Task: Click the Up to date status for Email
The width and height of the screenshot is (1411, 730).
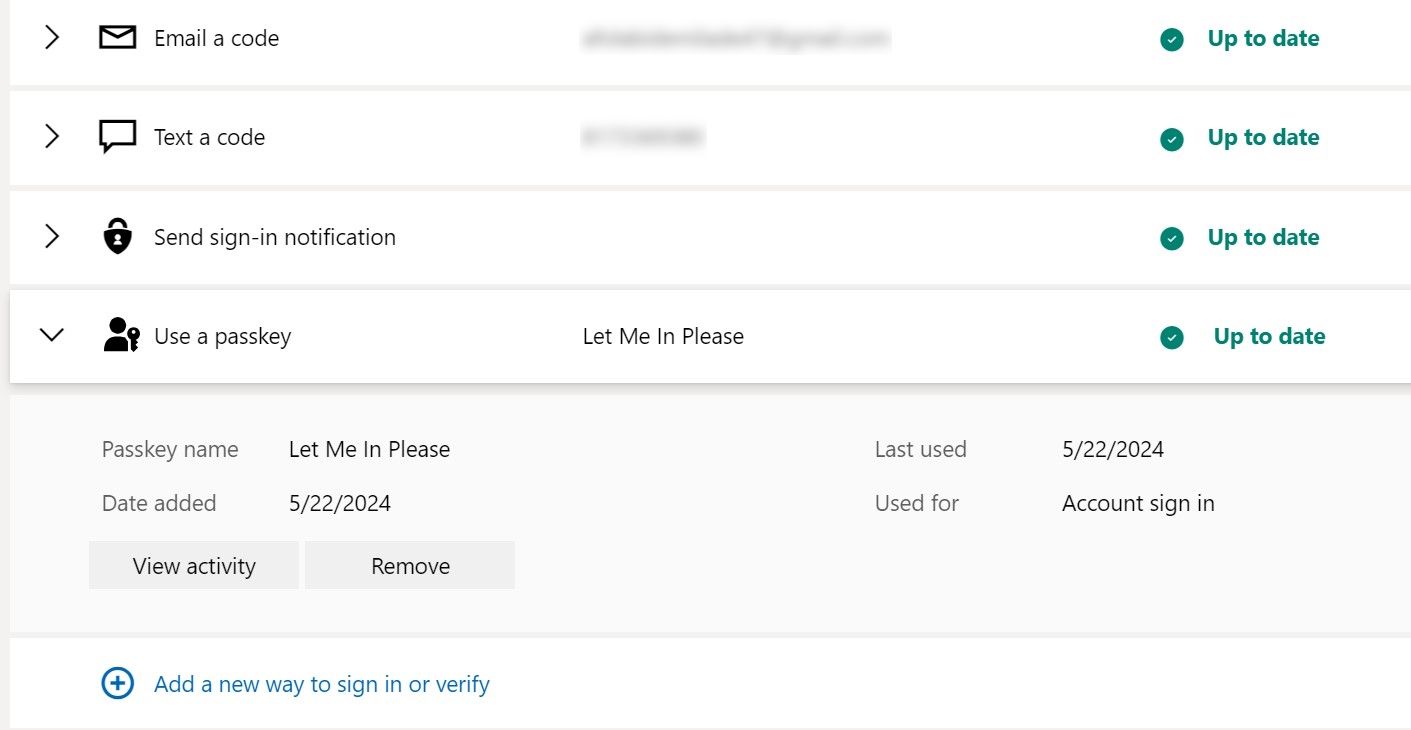Action: [1263, 38]
